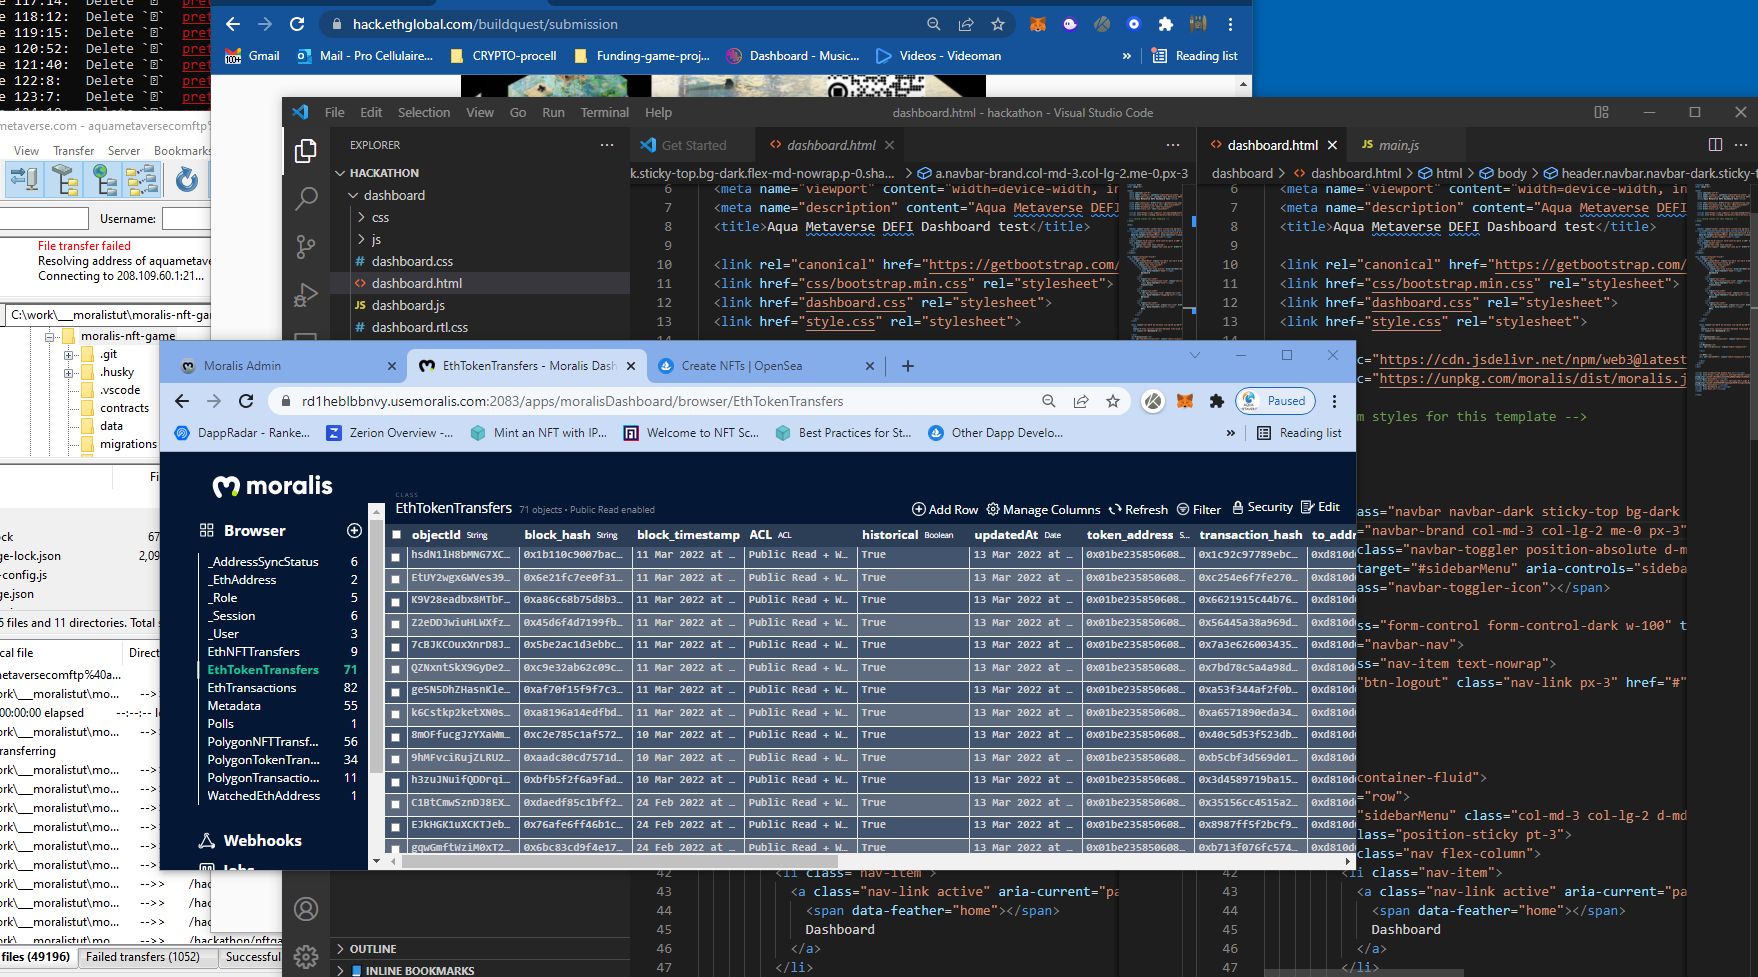Image resolution: width=1758 pixels, height=977 pixels.
Task: Open the Selection menu in VS Code
Action: (x=424, y=112)
